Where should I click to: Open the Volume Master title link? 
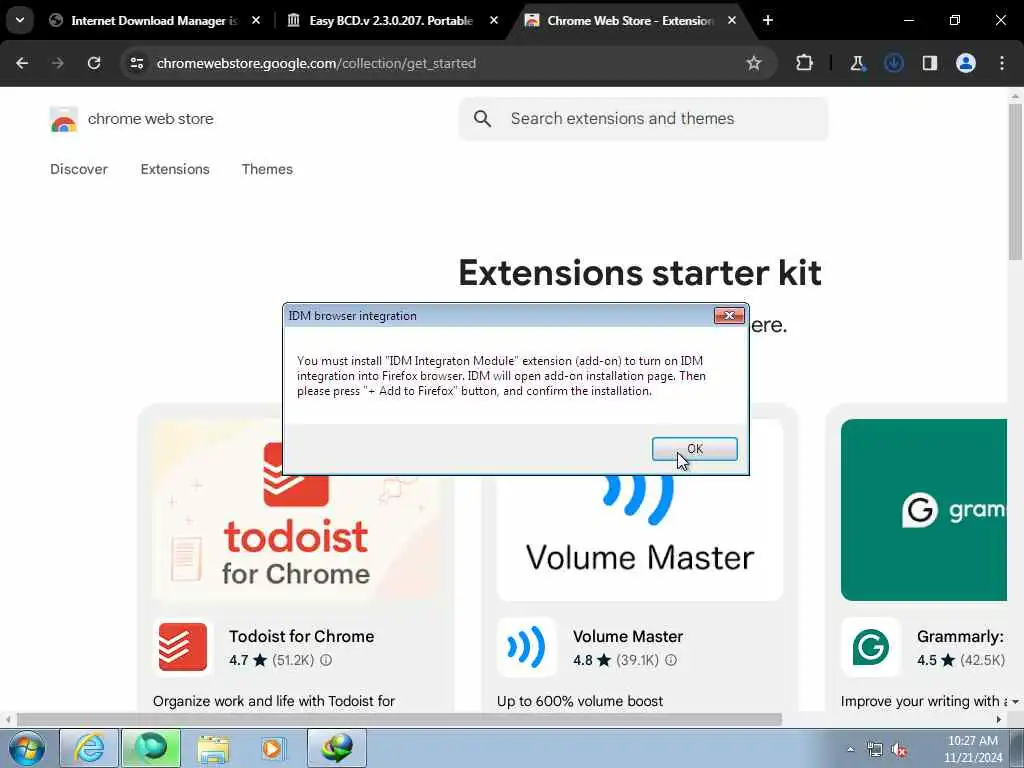pos(628,637)
